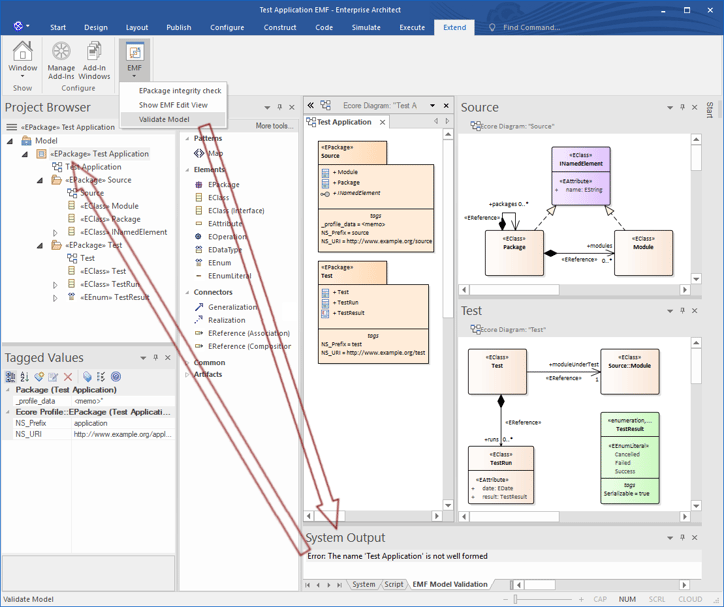The width and height of the screenshot is (724, 607).
Task: Switch to Script output tab
Action: (x=393, y=584)
